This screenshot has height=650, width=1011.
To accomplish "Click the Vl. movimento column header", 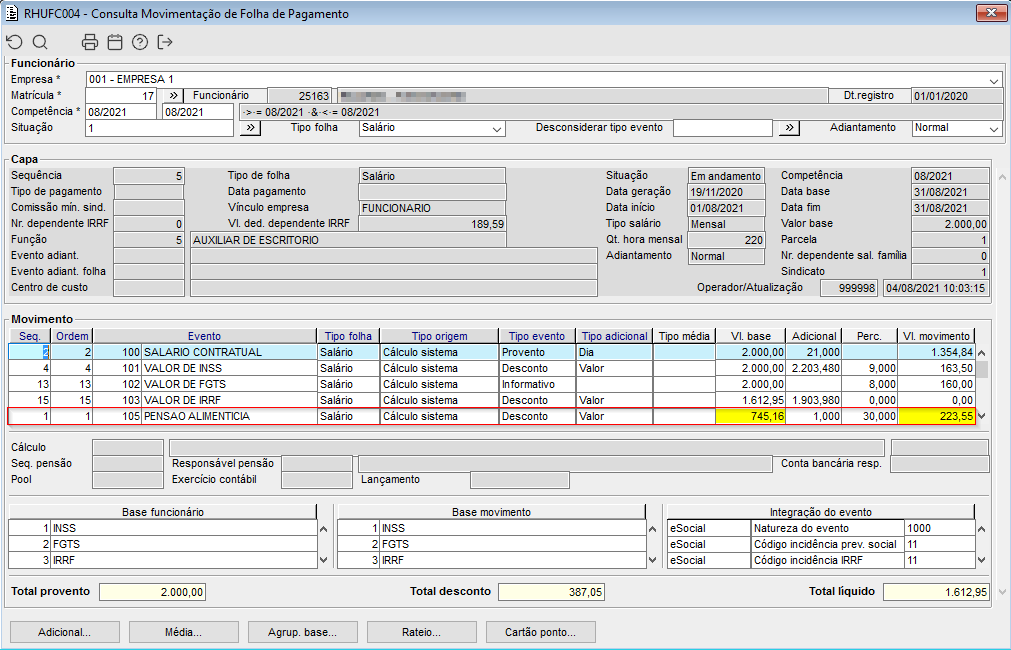I will (935, 337).
